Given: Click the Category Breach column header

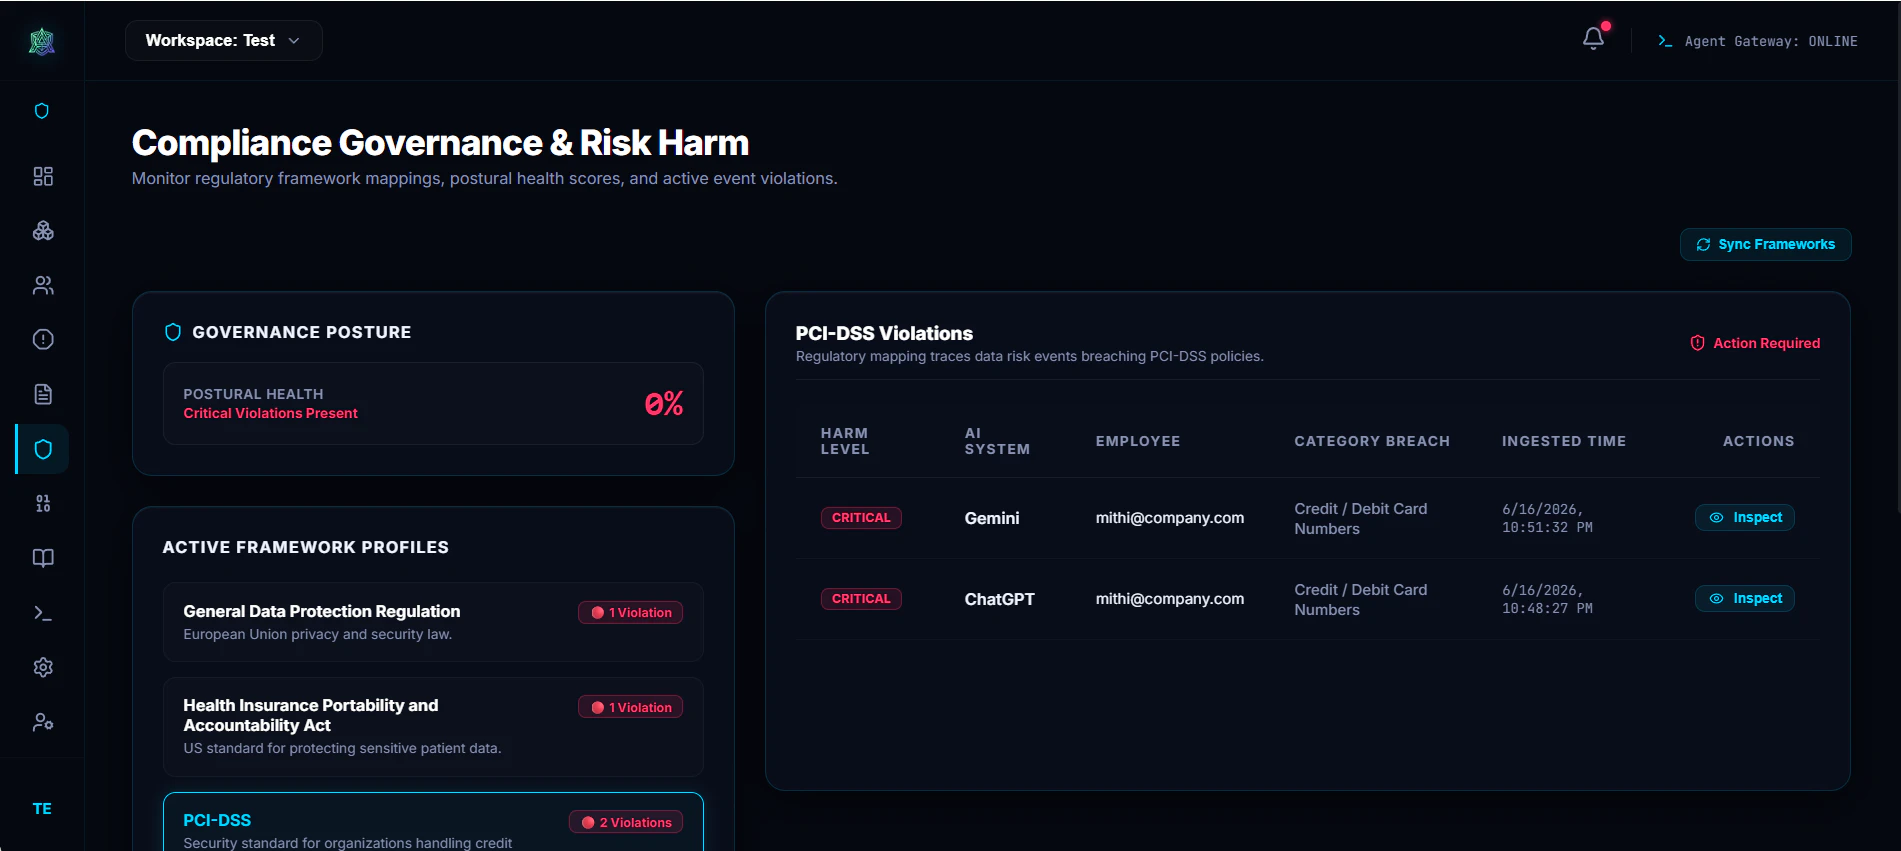Looking at the screenshot, I should [1371, 441].
